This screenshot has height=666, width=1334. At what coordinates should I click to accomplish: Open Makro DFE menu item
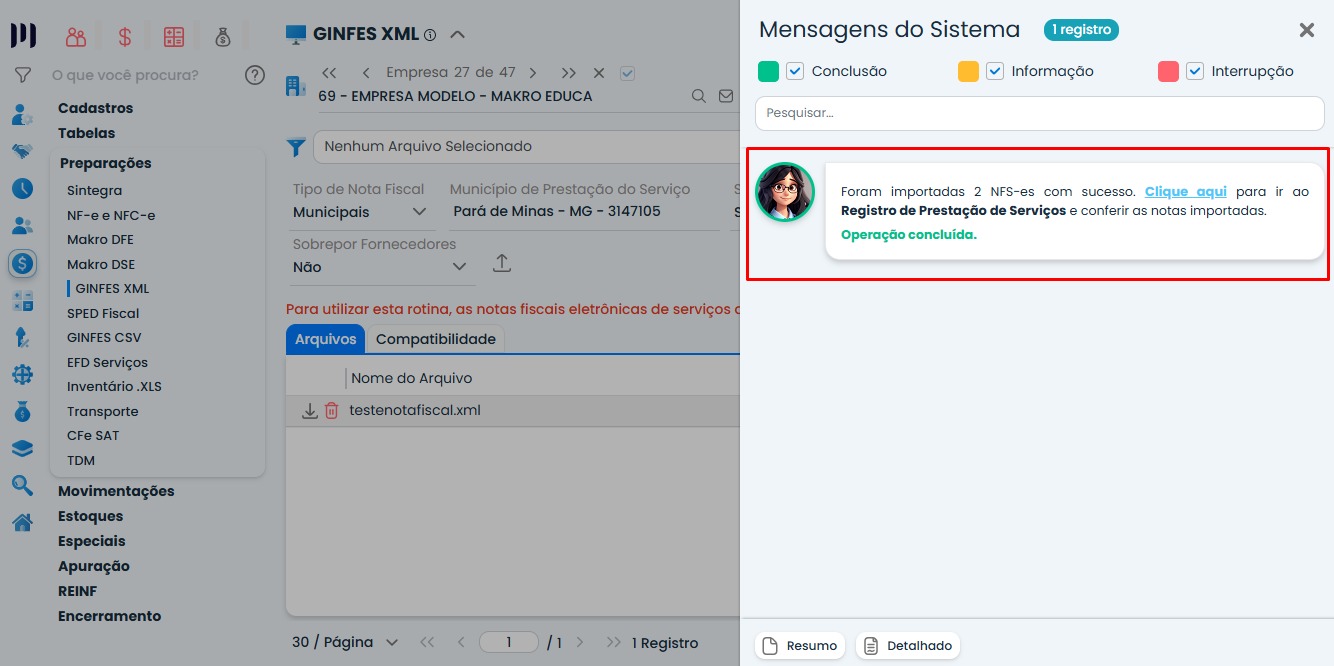[100, 240]
